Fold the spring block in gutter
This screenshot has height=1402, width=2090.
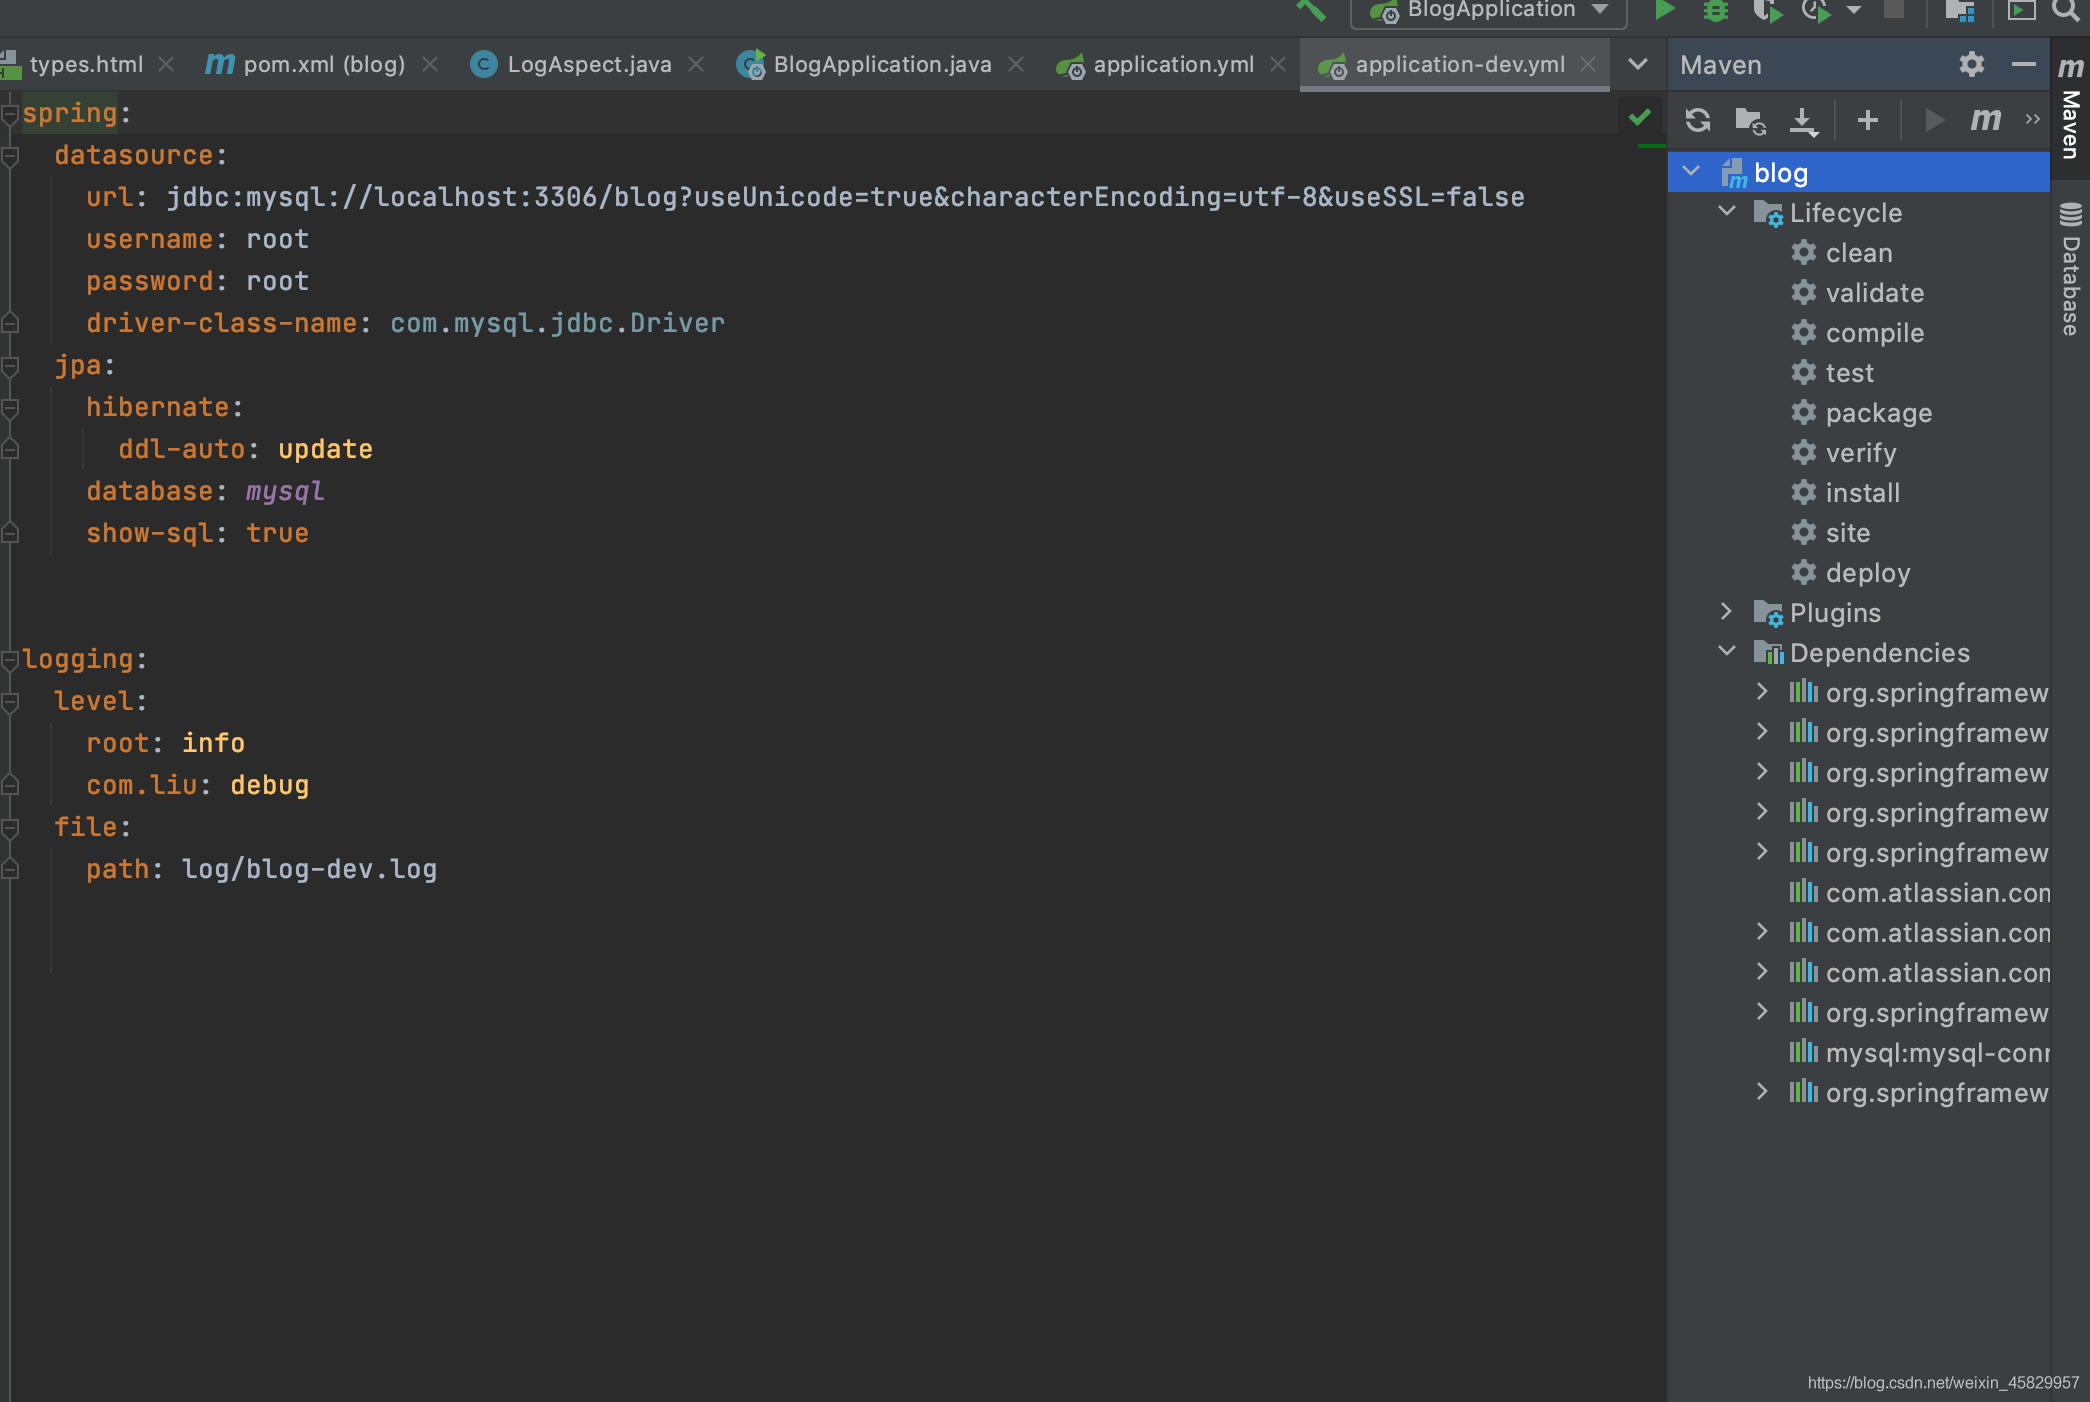click(10, 114)
